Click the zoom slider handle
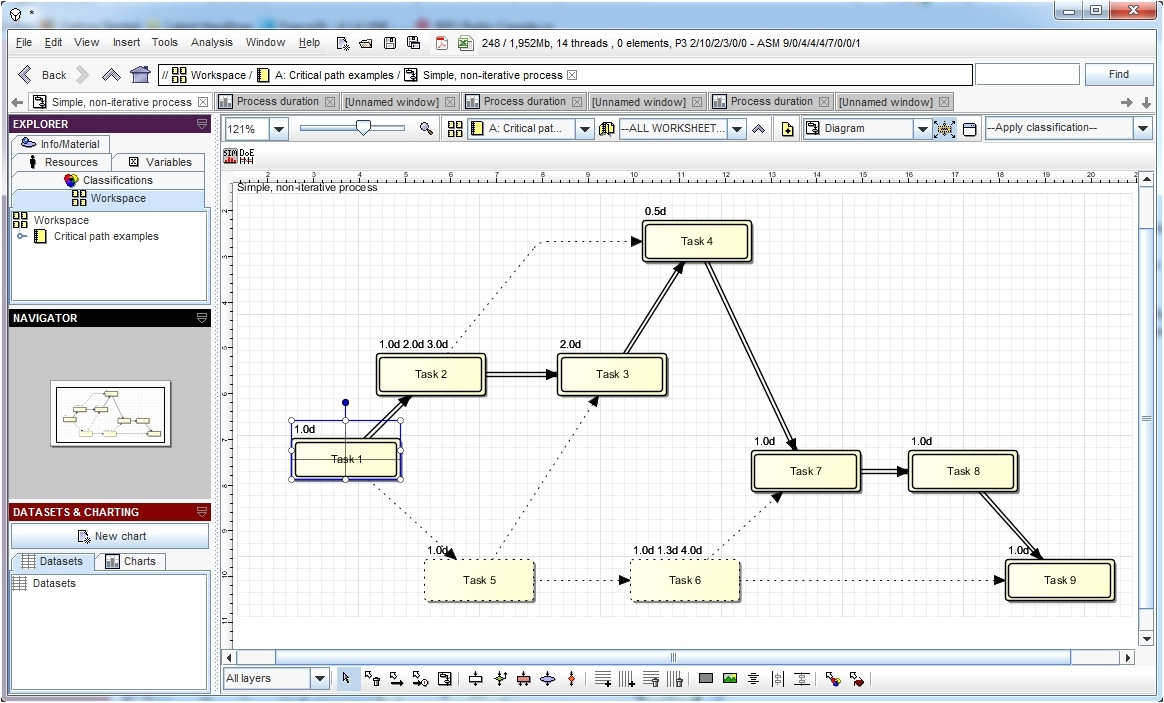 [364, 127]
